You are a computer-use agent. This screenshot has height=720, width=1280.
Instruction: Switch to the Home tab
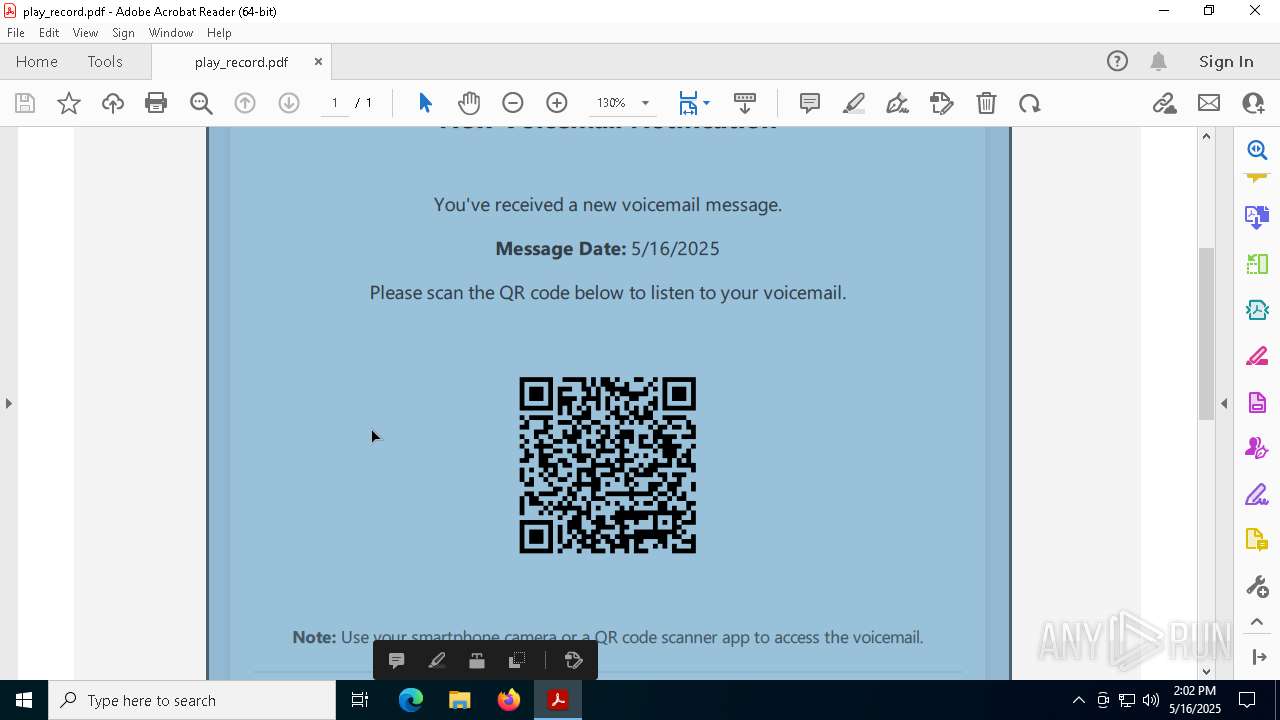pyautogui.click(x=37, y=62)
